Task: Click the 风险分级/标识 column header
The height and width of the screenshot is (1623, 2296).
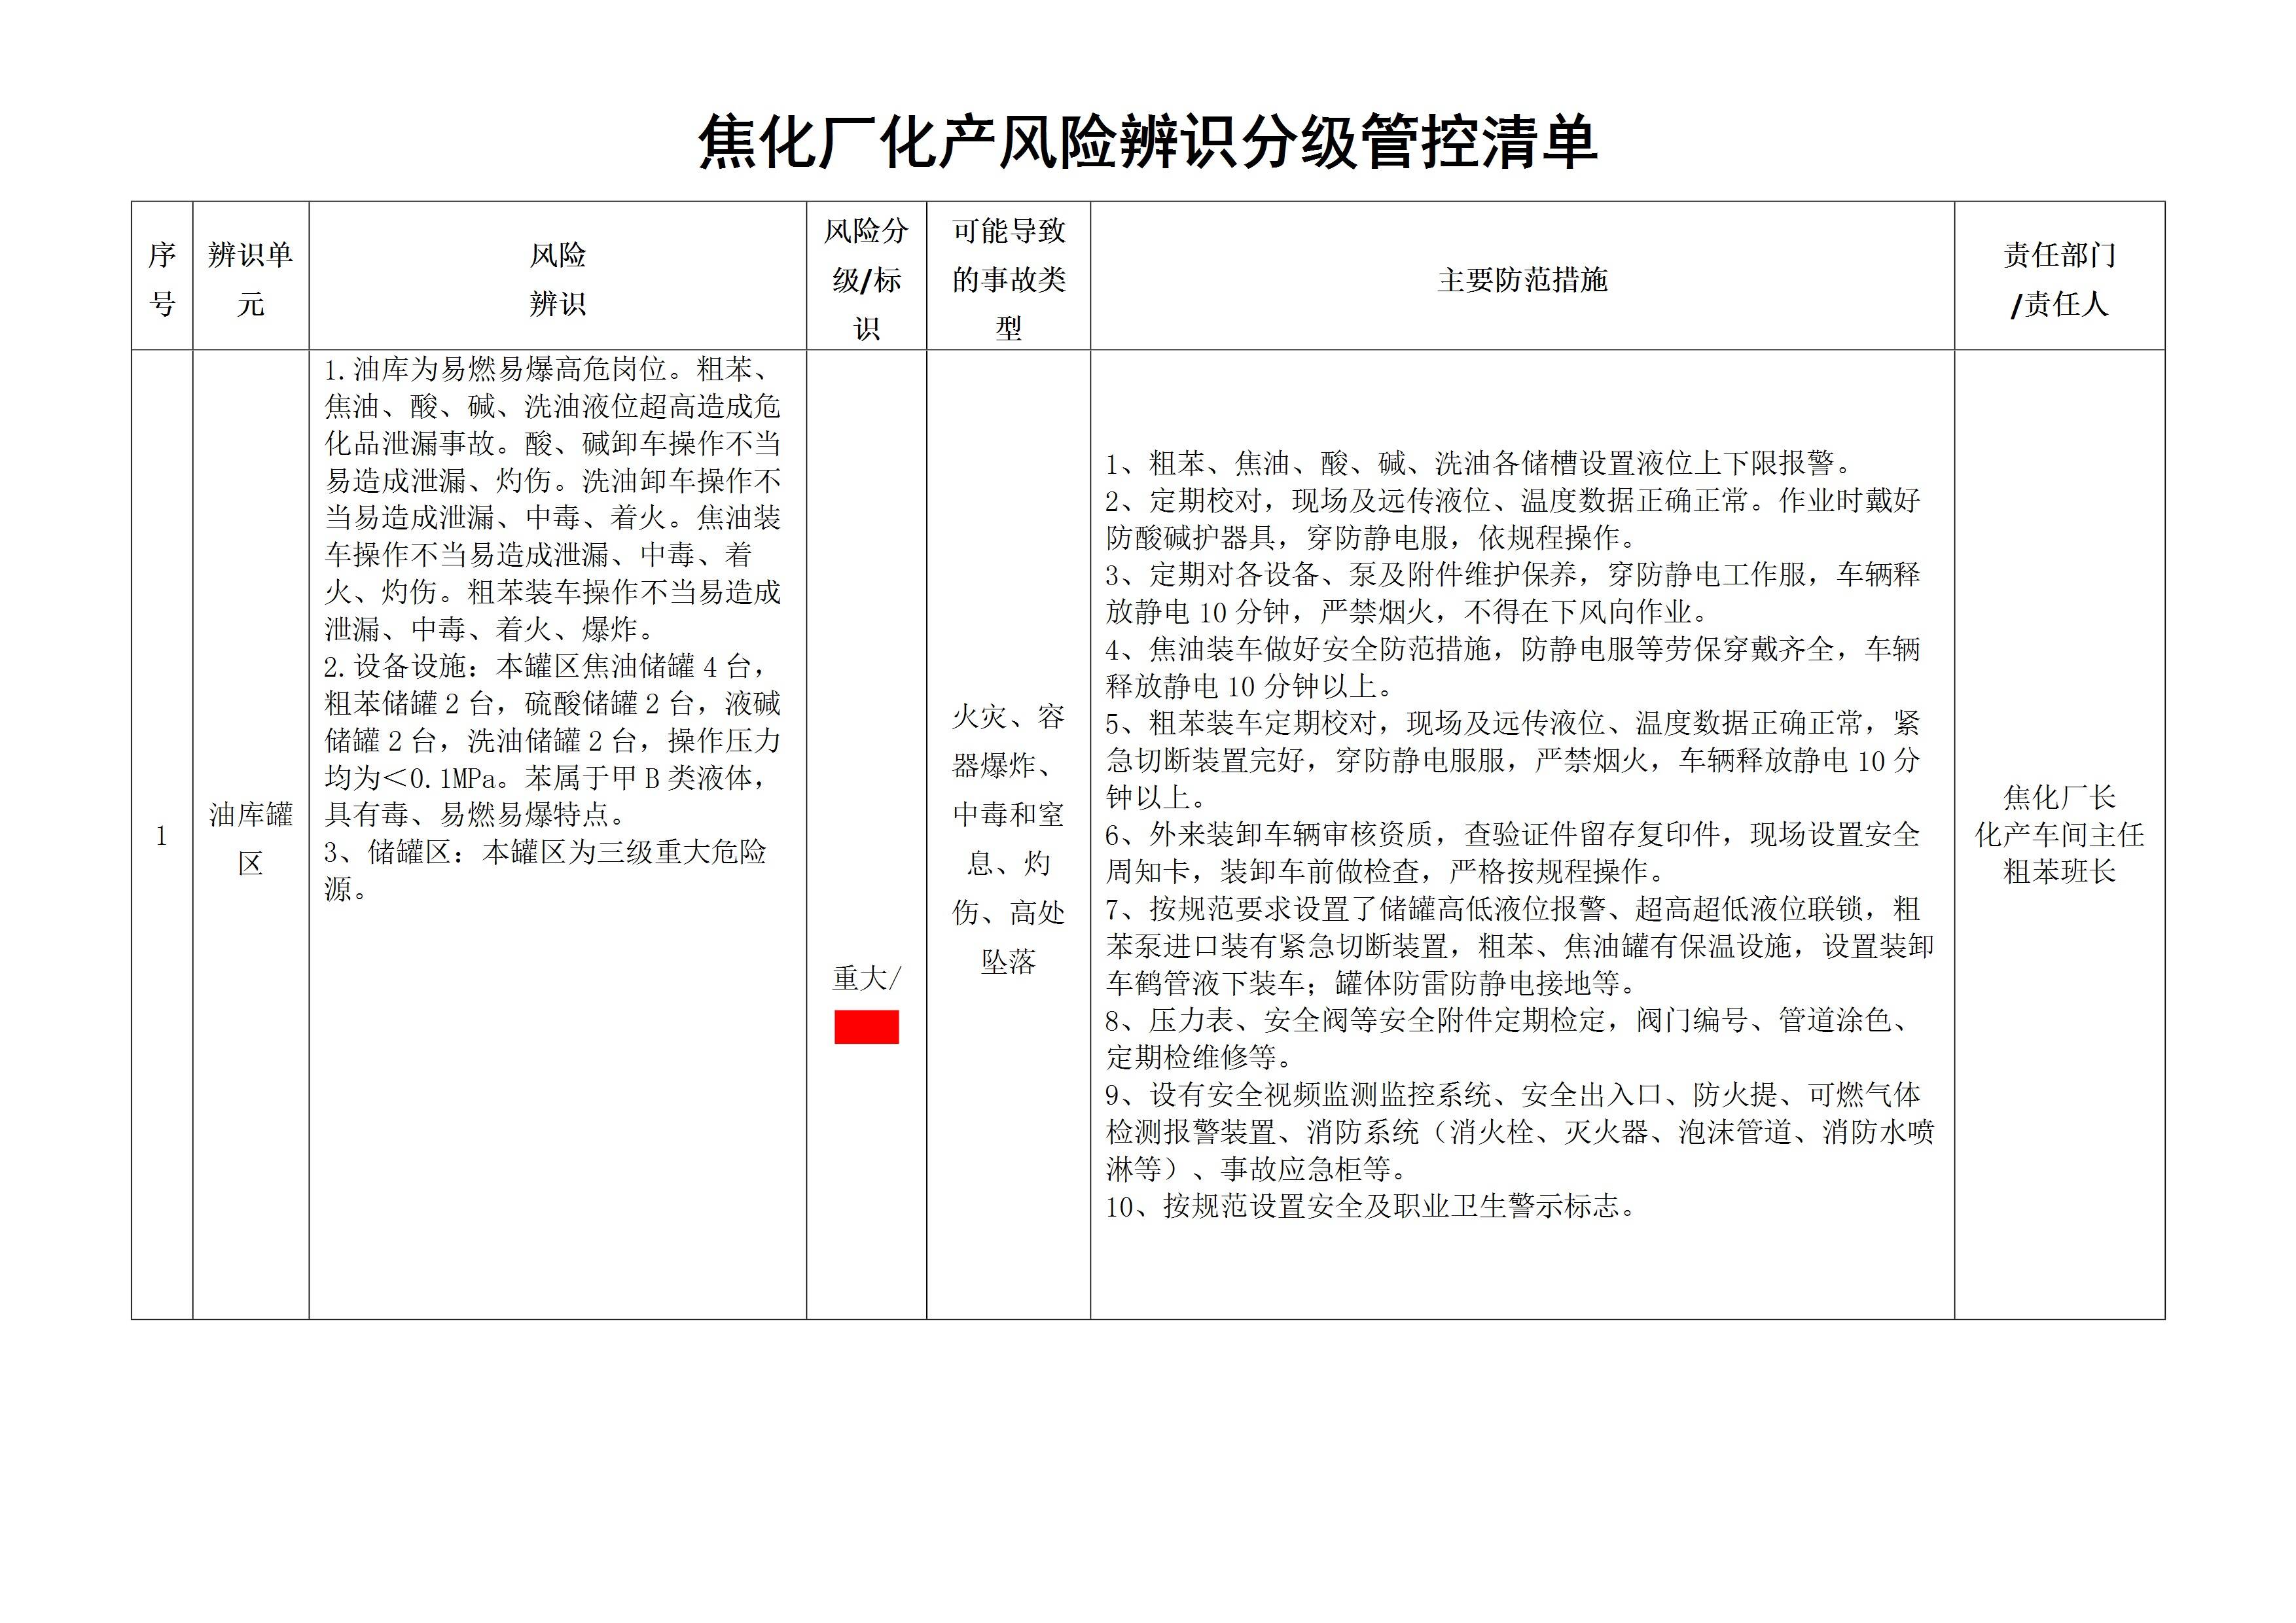Action: pos(866,279)
